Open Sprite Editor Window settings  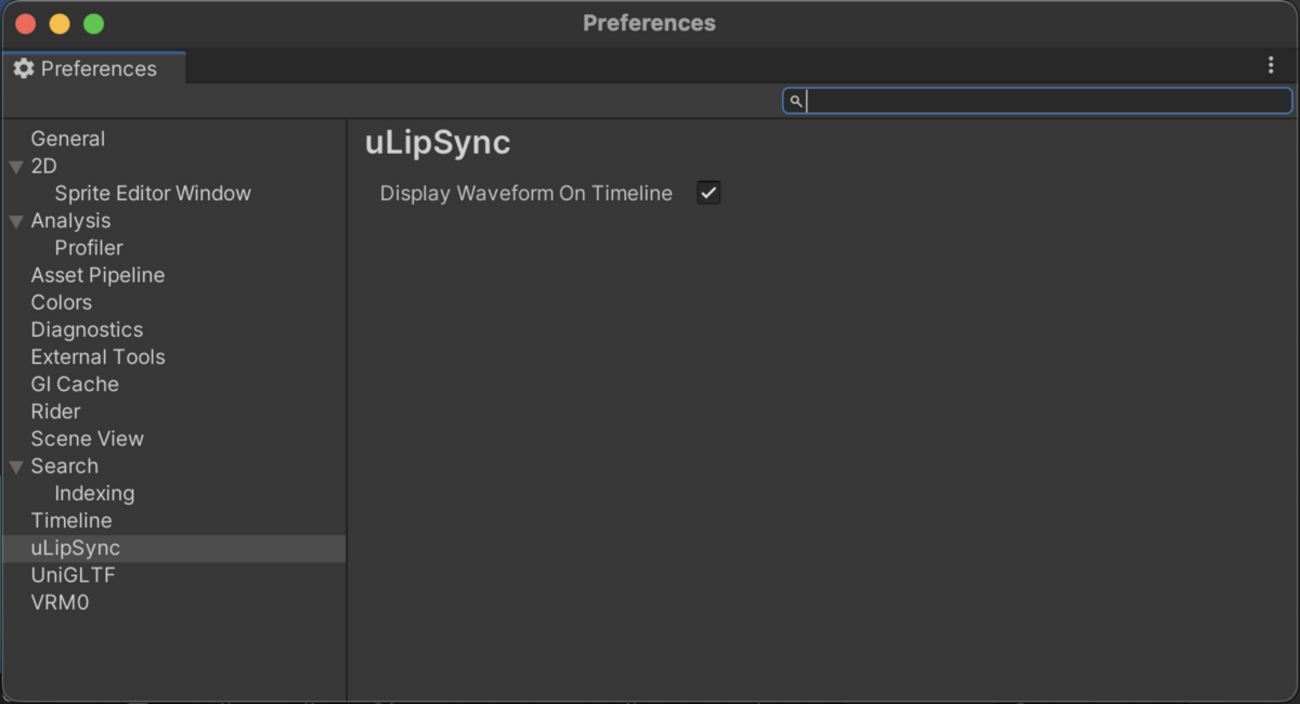[152, 193]
